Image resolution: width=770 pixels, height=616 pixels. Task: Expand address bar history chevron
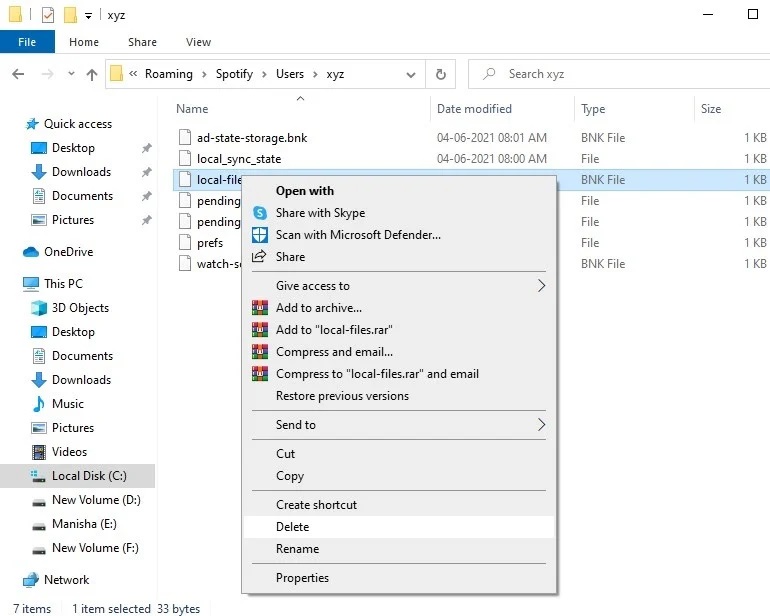[411, 75]
